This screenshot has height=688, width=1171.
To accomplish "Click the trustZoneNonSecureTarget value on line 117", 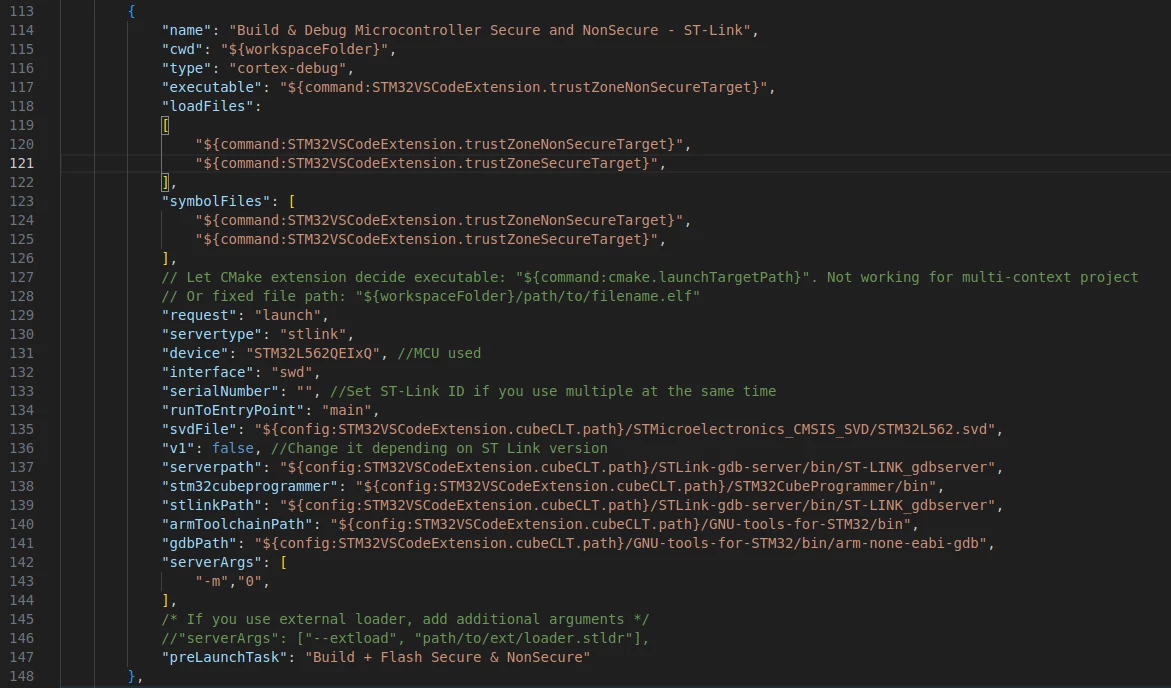I will click(x=524, y=87).
